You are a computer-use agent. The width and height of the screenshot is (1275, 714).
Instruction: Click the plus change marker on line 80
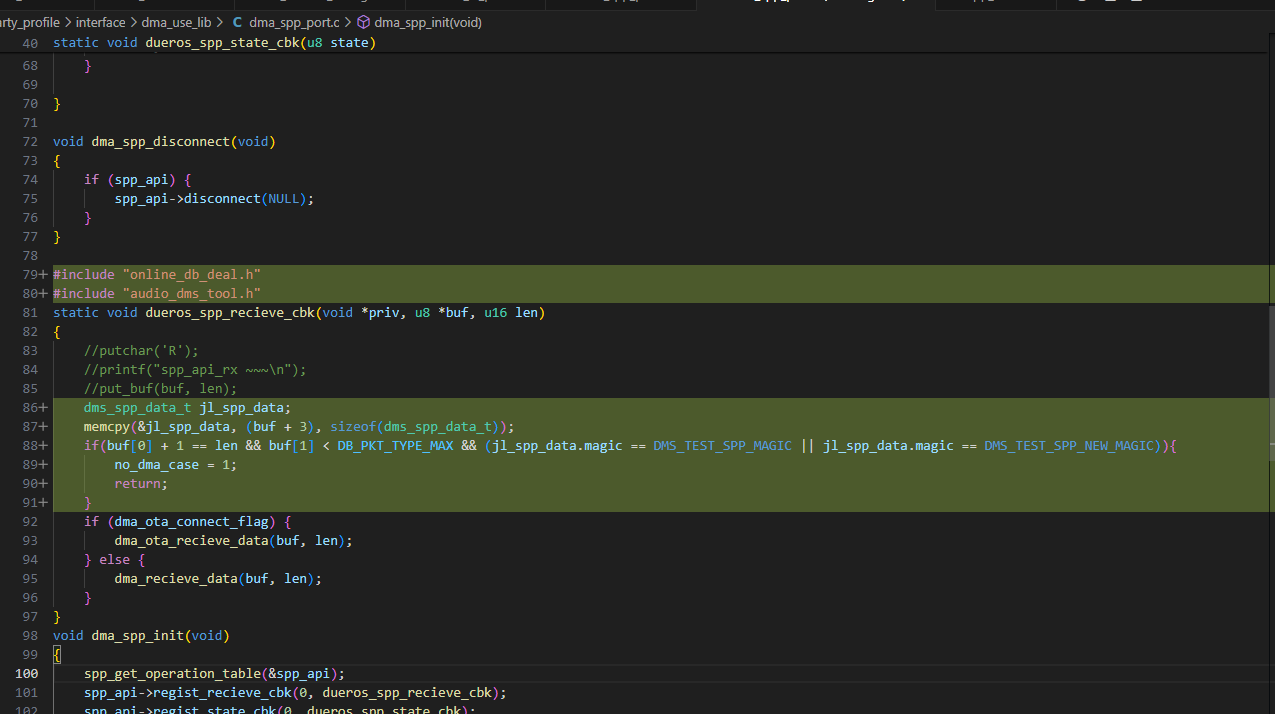(43, 293)
